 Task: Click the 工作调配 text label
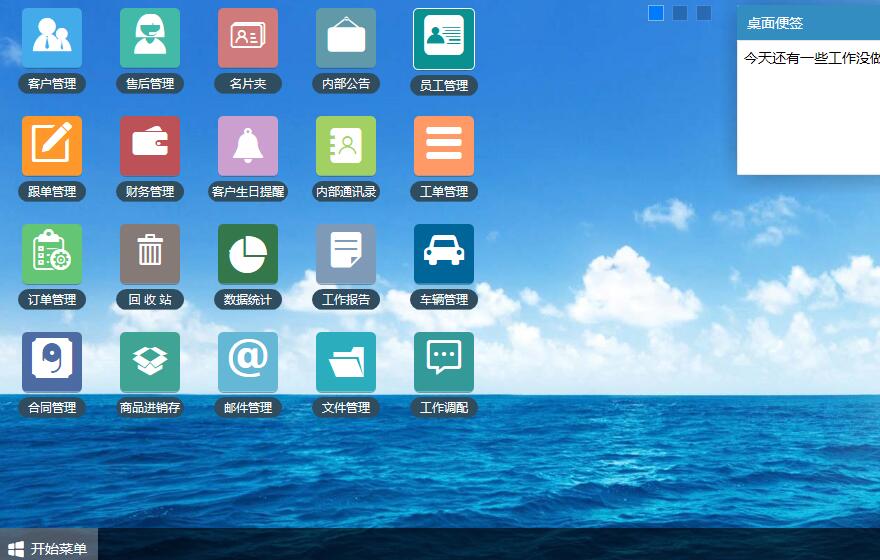click(444, 408)
